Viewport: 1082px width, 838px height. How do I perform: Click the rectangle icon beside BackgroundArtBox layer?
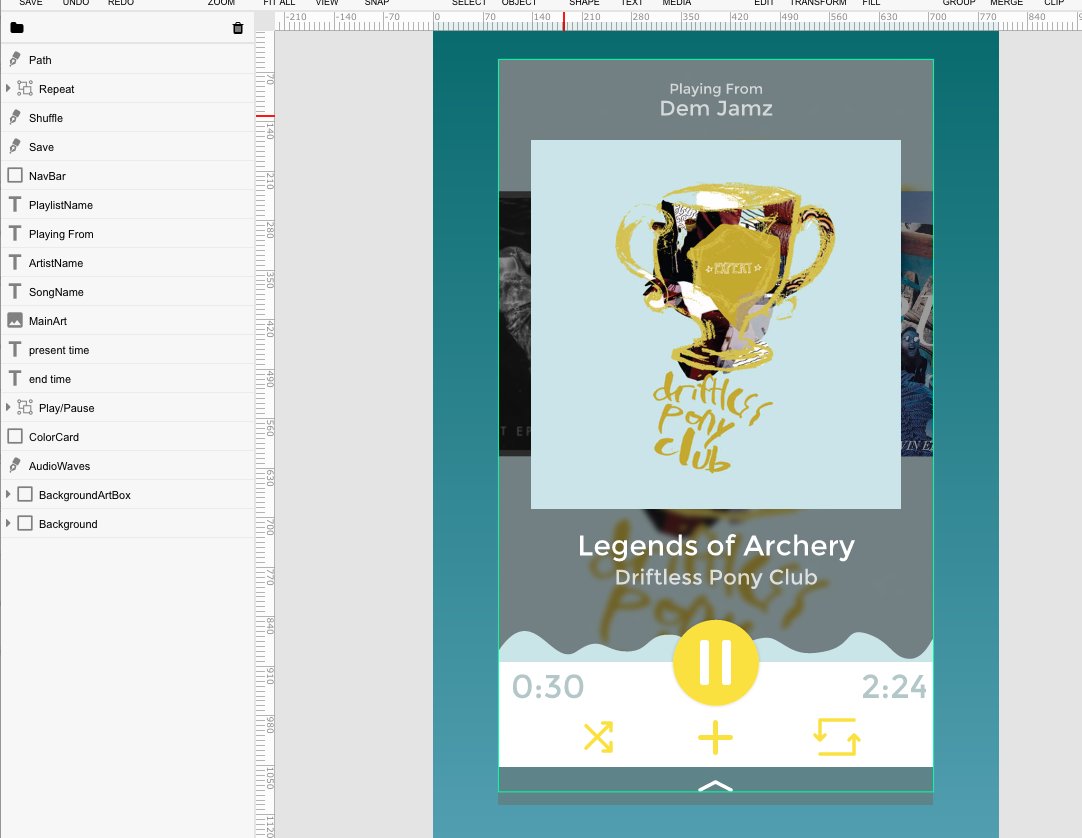tap(25, 494)
